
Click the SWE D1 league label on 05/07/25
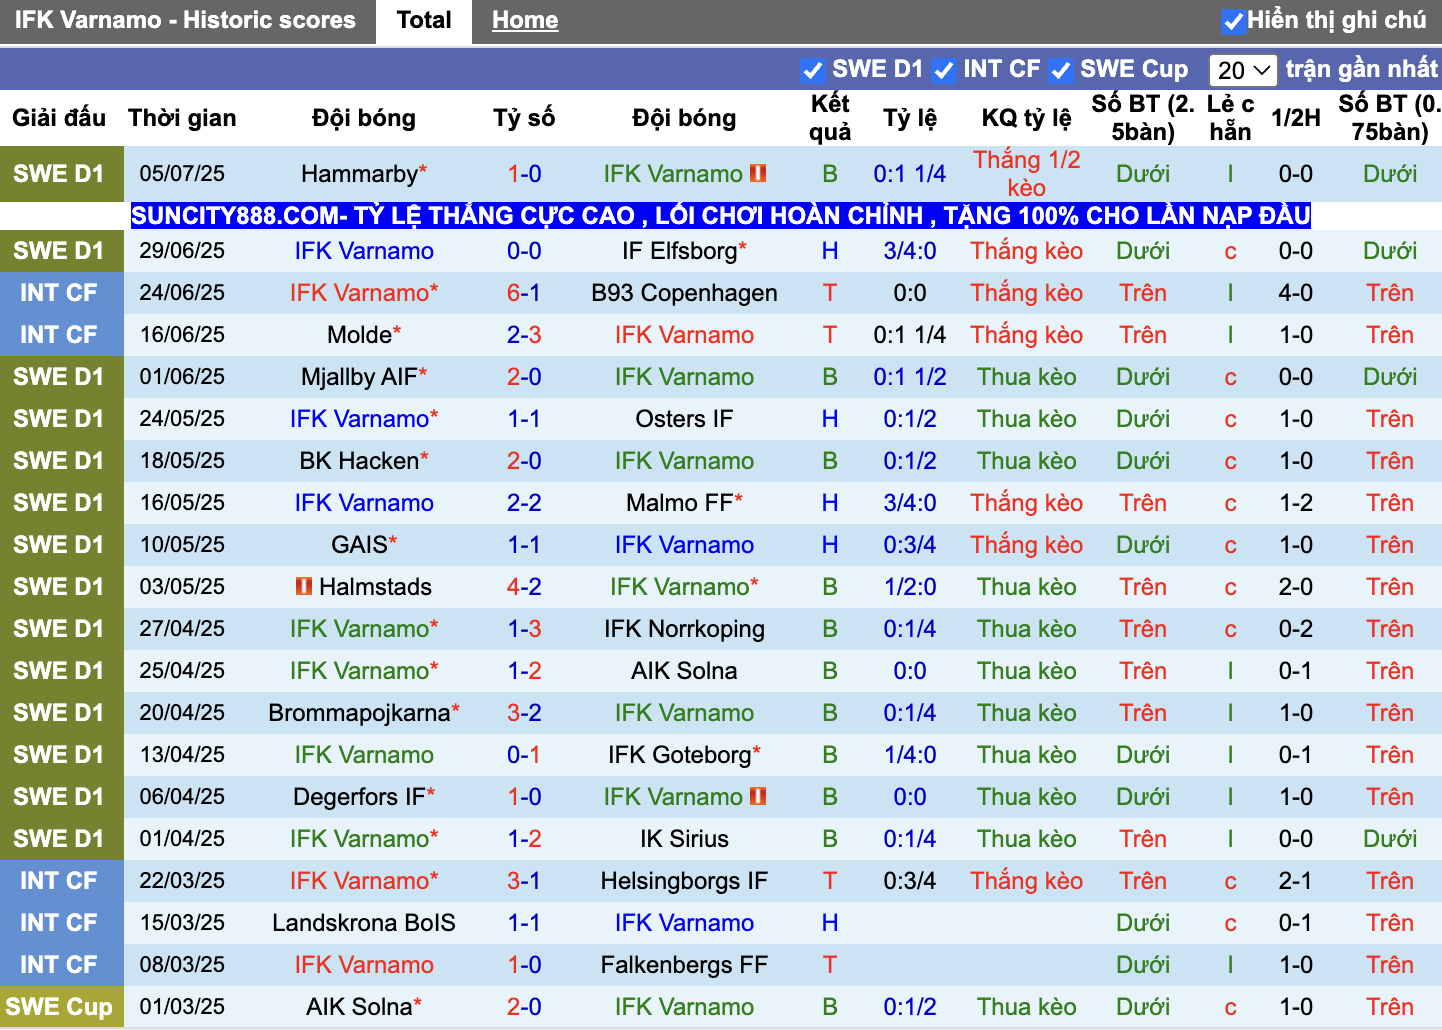tap(59, 174)
